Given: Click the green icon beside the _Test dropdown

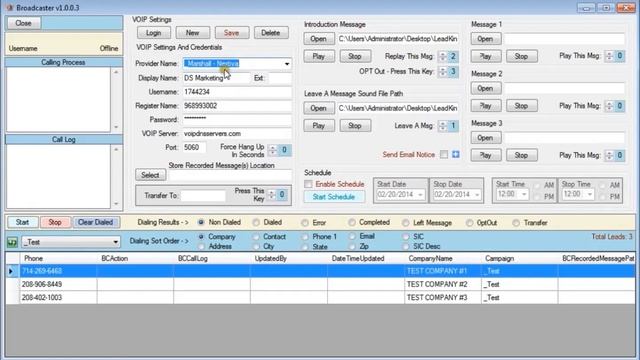Looking at the screenshot, I should click(x=12, y=242).
